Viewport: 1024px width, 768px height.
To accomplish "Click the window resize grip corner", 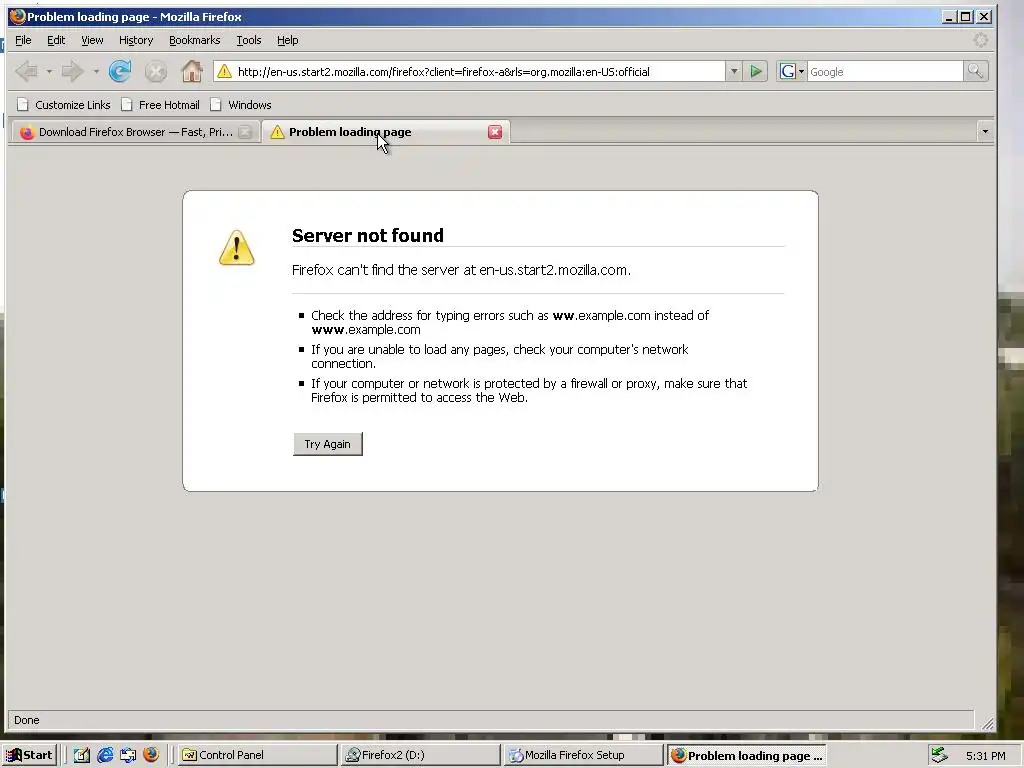I will pyautogui.click(x=987, y=723).
